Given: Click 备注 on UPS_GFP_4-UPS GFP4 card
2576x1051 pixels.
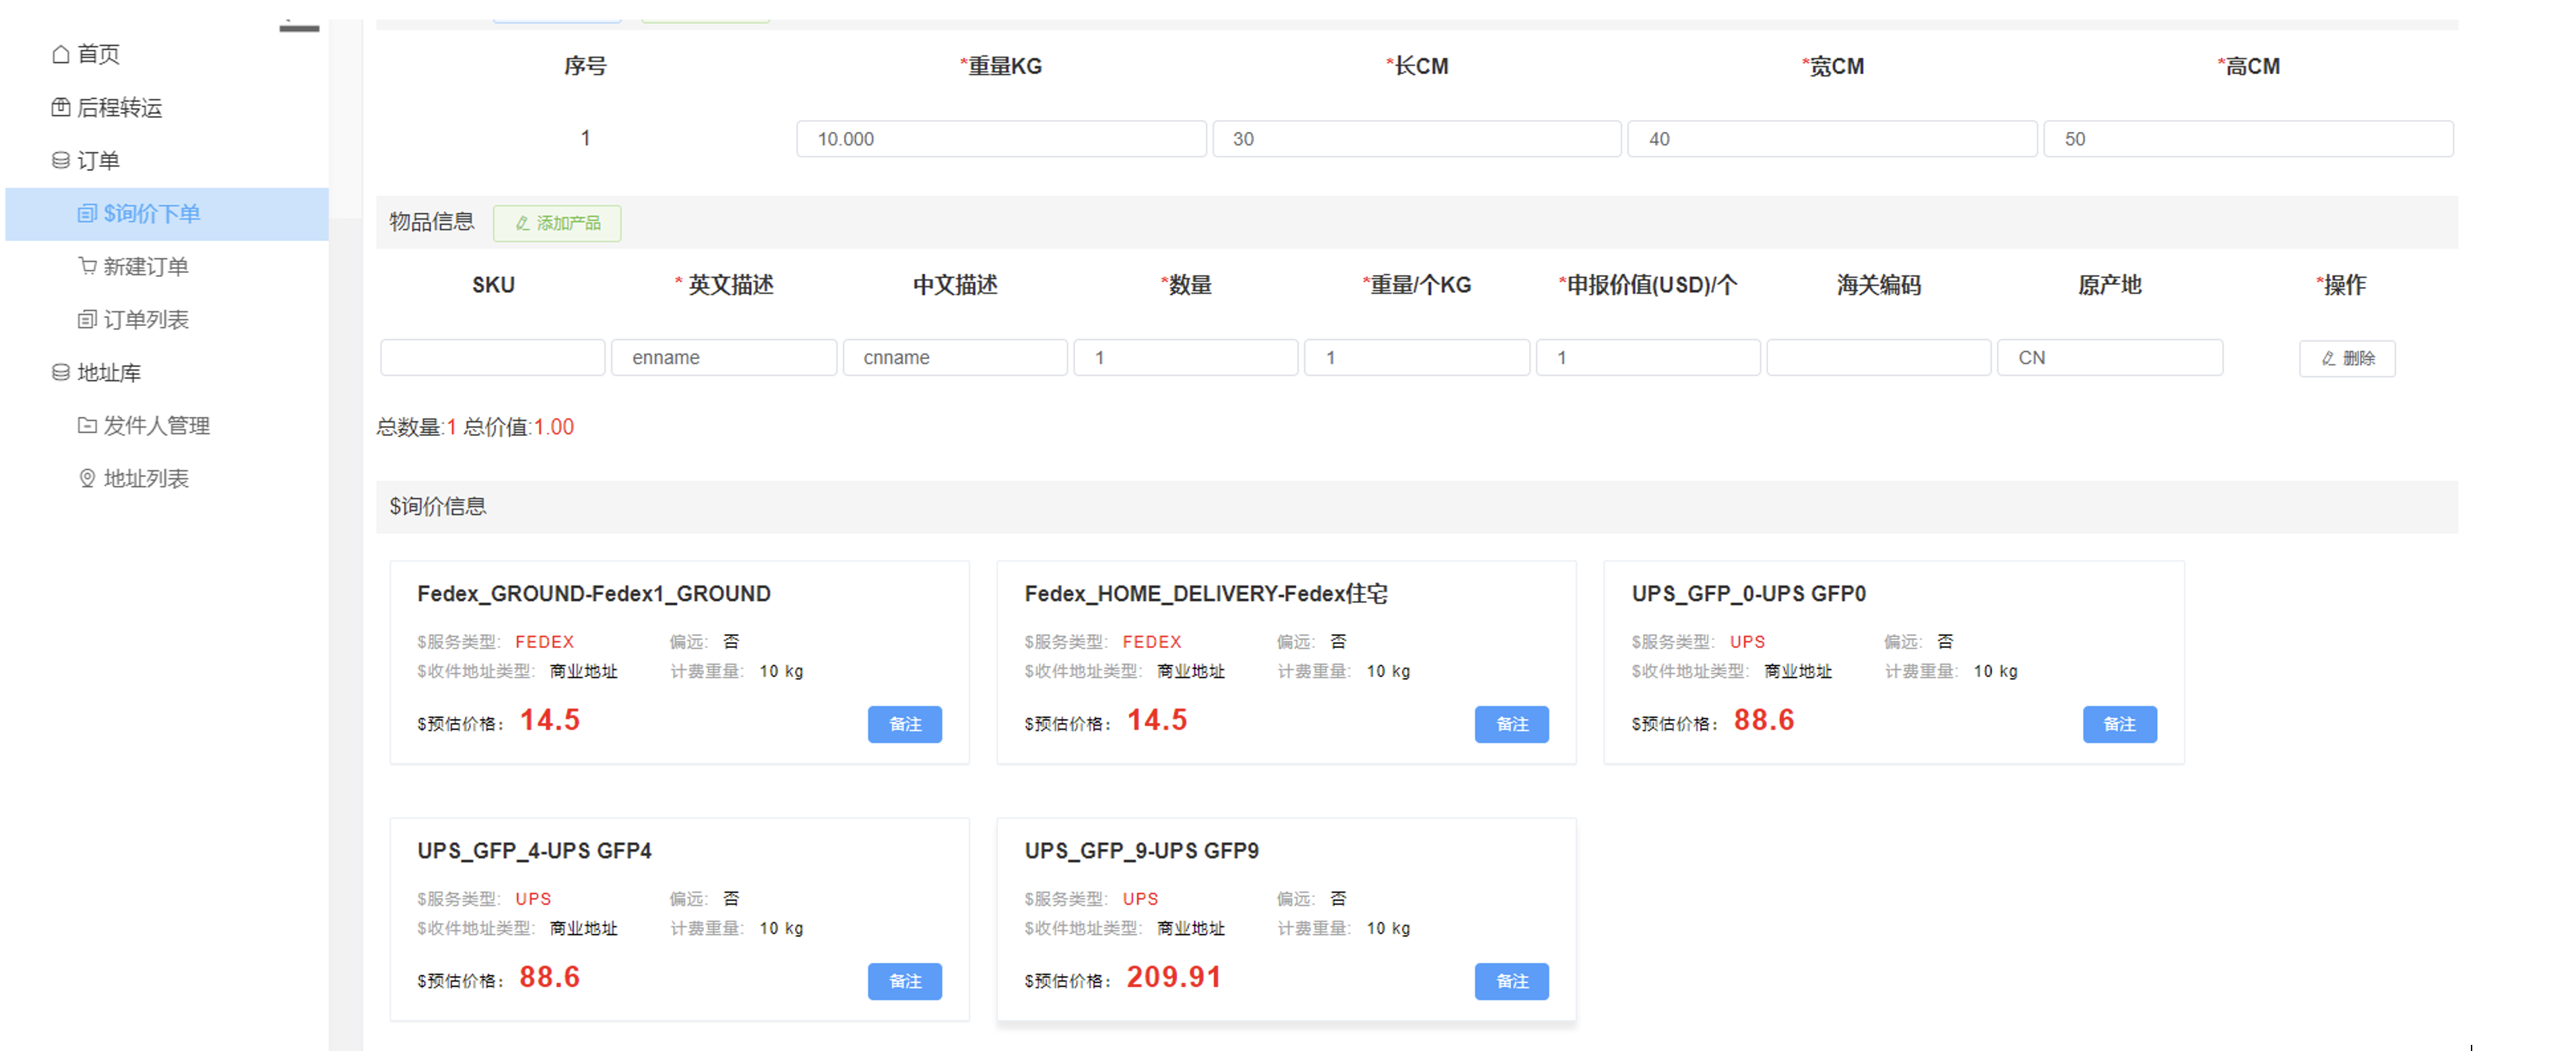Looking at the screenshot, I should (x=905, y=981).
